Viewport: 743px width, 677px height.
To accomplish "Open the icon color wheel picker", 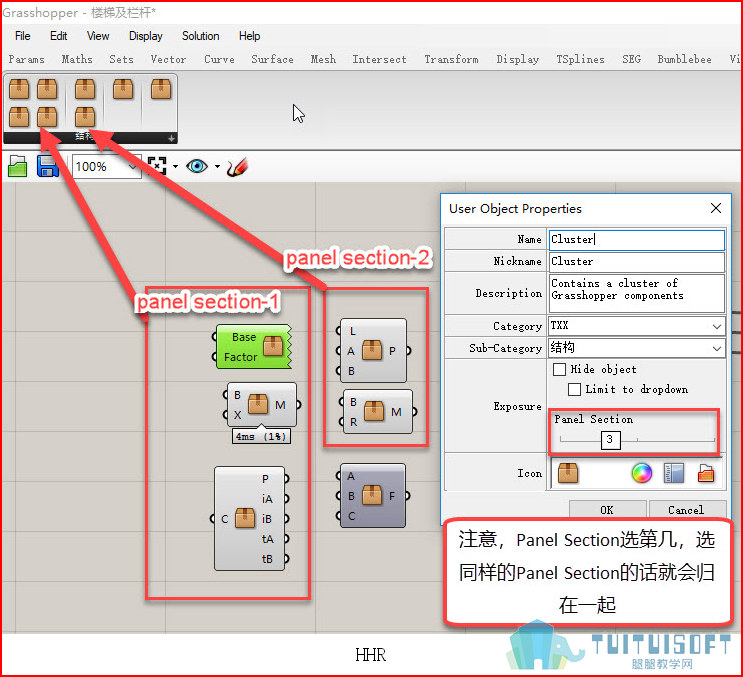I will 642,473.
